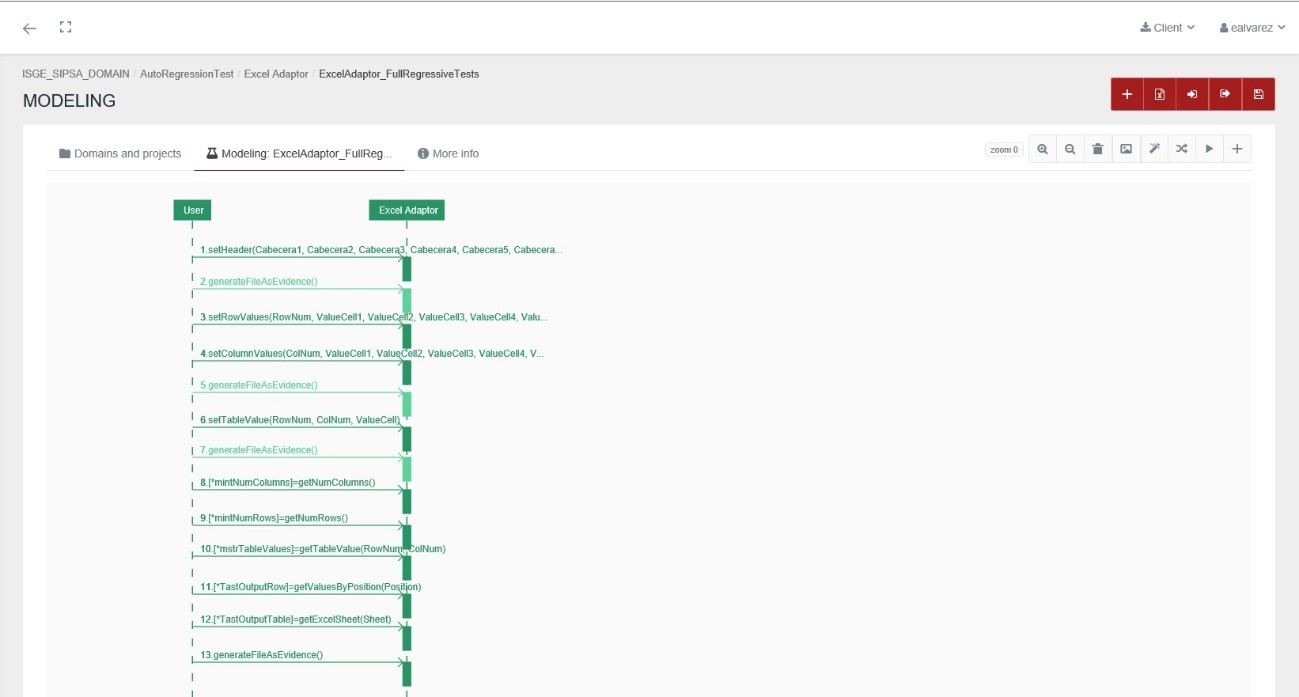The width and height of the screenshot is (1299, 697).
Task: Click AutoRegressionTest breadcrumb link
Action: pos(187,74)
